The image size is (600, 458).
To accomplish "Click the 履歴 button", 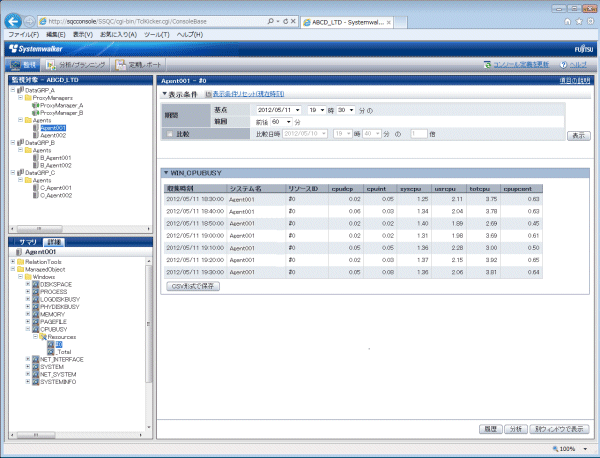I will (491, 429).
